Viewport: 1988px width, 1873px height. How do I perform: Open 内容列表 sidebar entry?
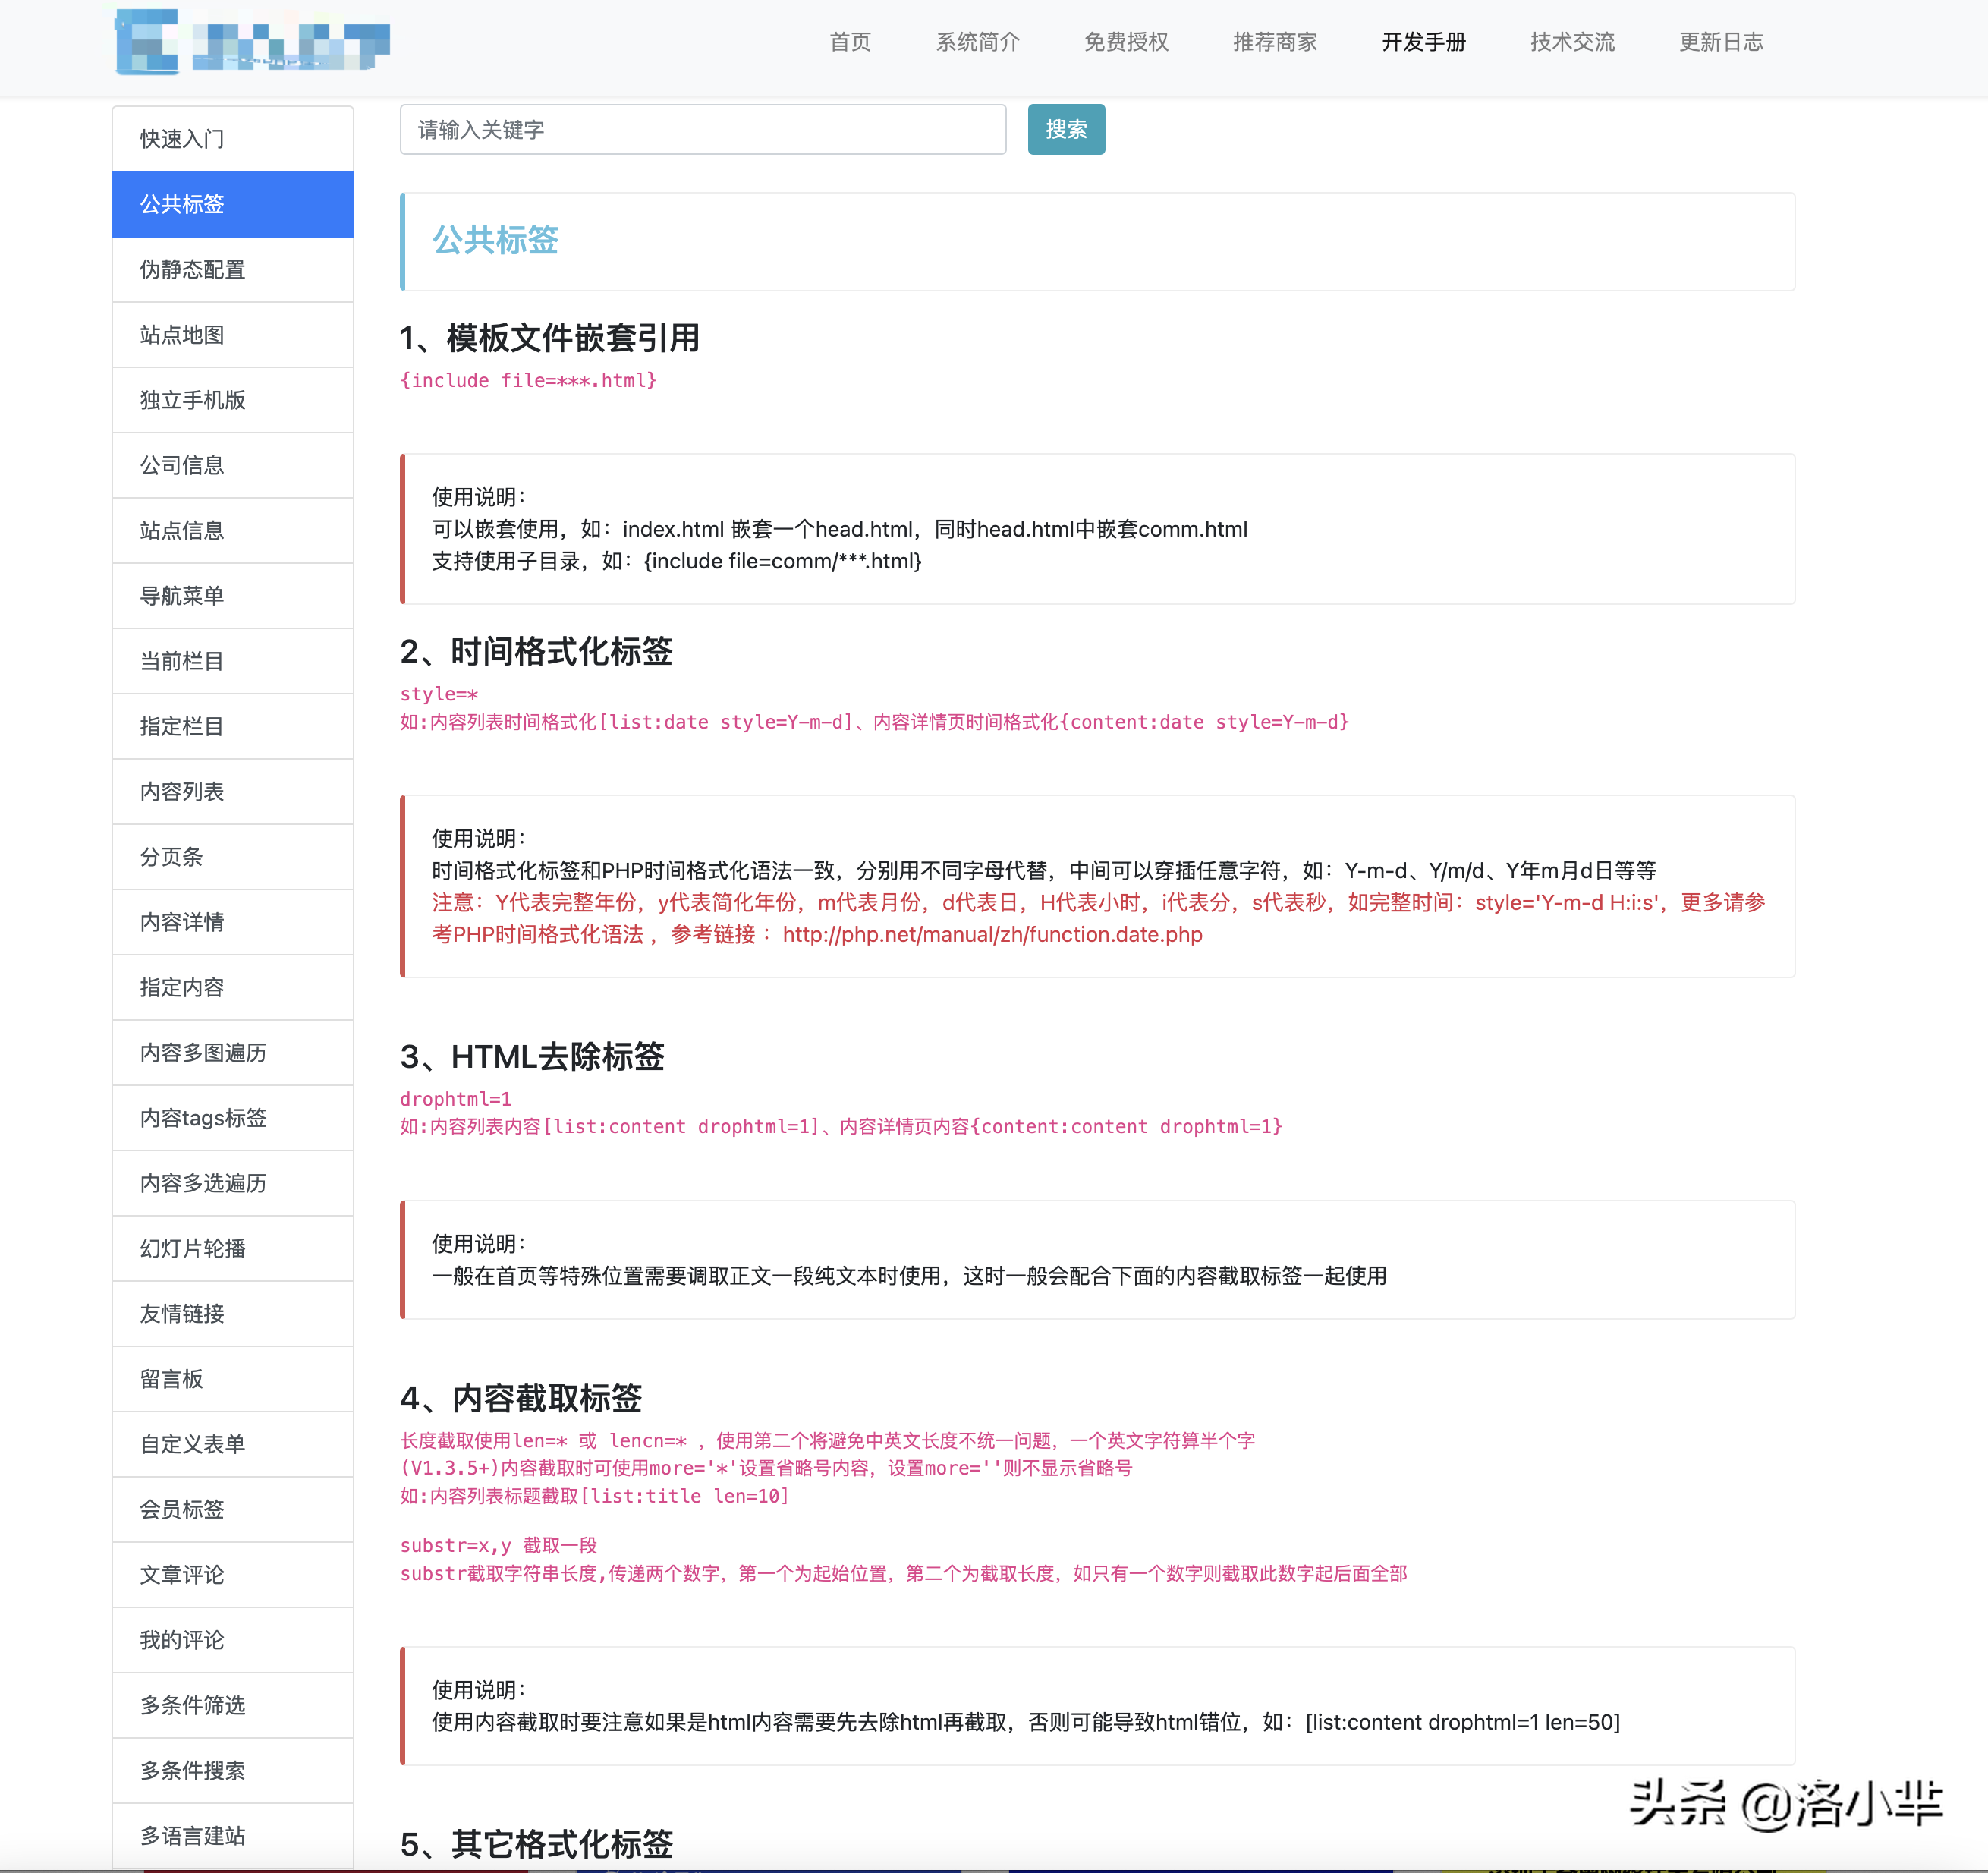point(233,792)
